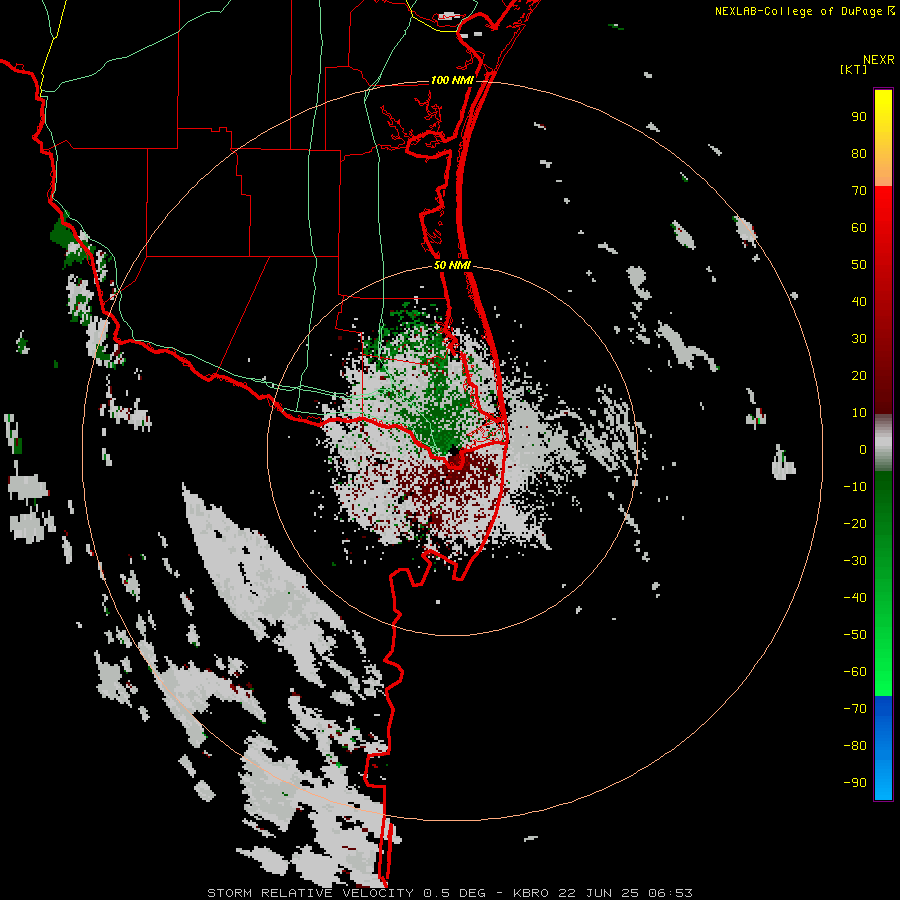The height and width of the screenshot is (900, 900).
Task: Click the -80 value on the velocity scale
Action: 855,746
